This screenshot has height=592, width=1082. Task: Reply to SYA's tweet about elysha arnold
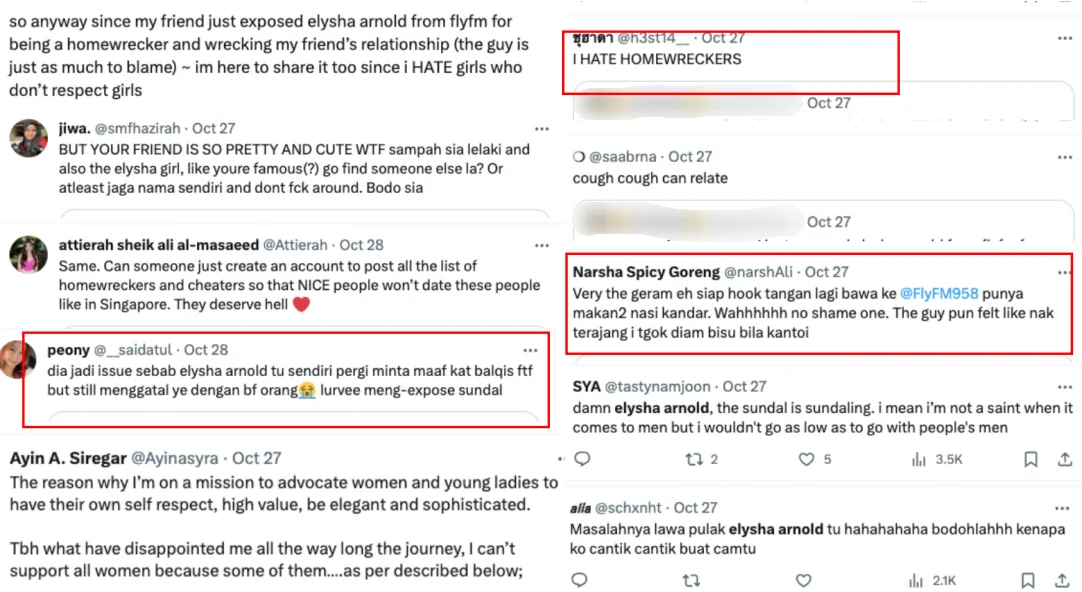tap(582, 460)
